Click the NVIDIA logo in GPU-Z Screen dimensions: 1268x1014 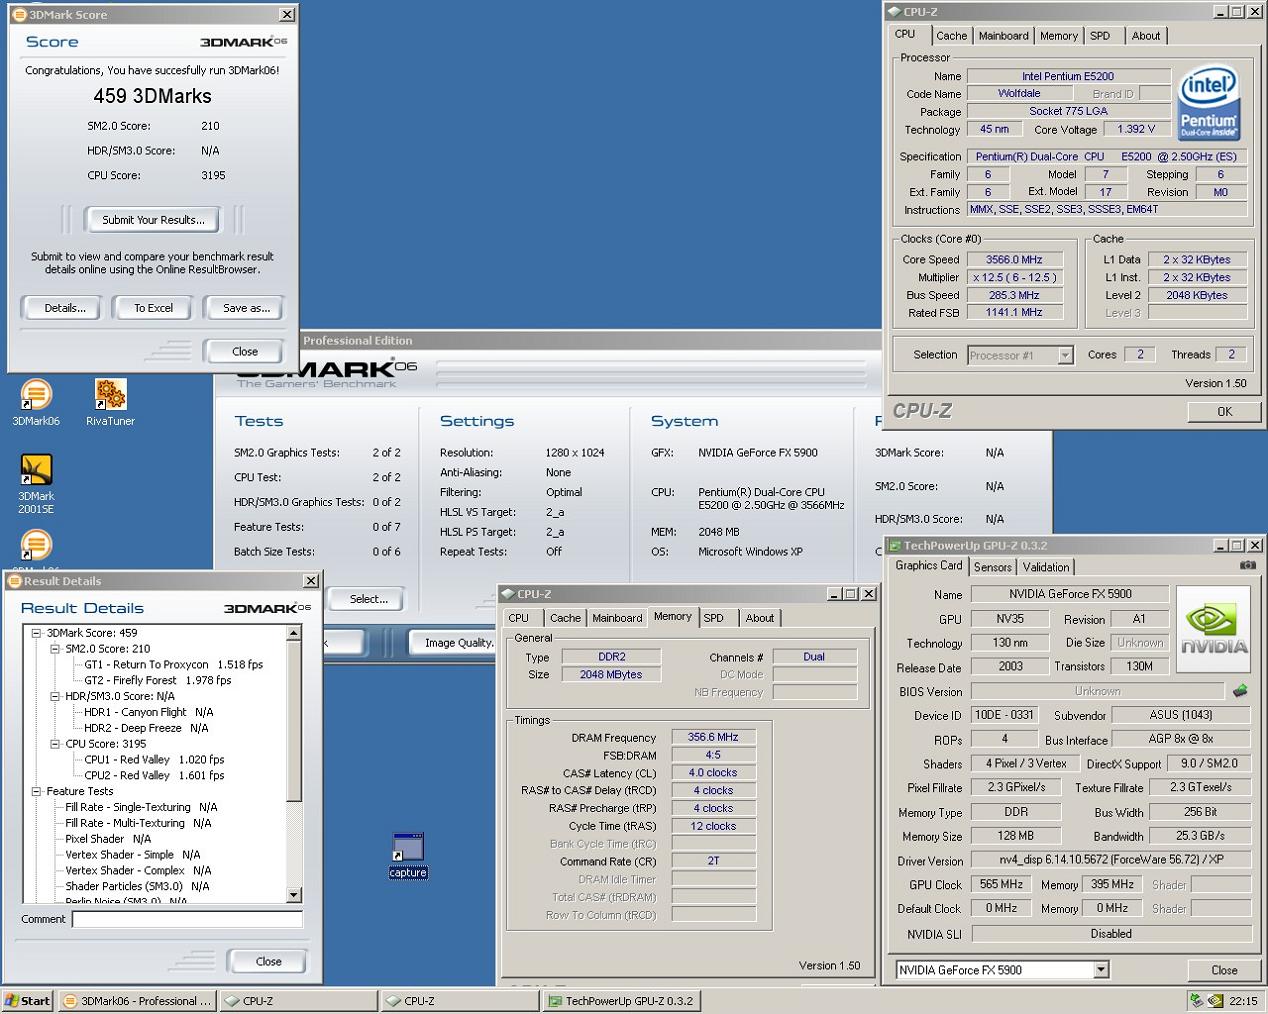pyautogui.click(x=1214, y=630)
